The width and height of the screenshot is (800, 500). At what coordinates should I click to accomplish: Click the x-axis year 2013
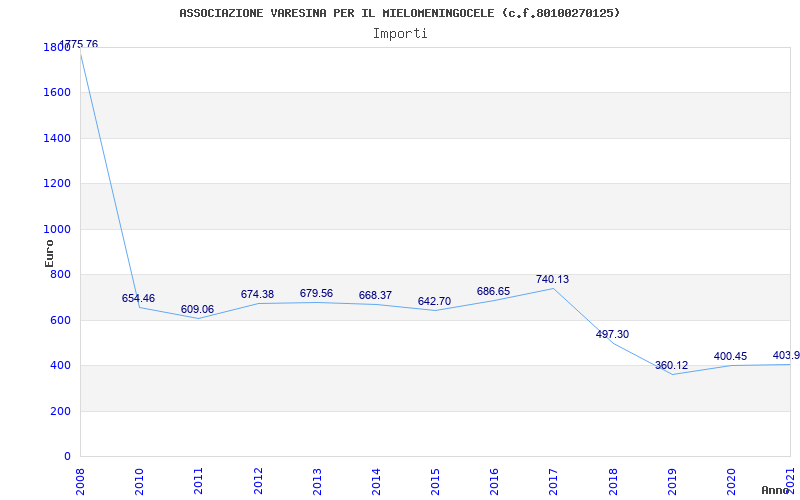(317, 482)
